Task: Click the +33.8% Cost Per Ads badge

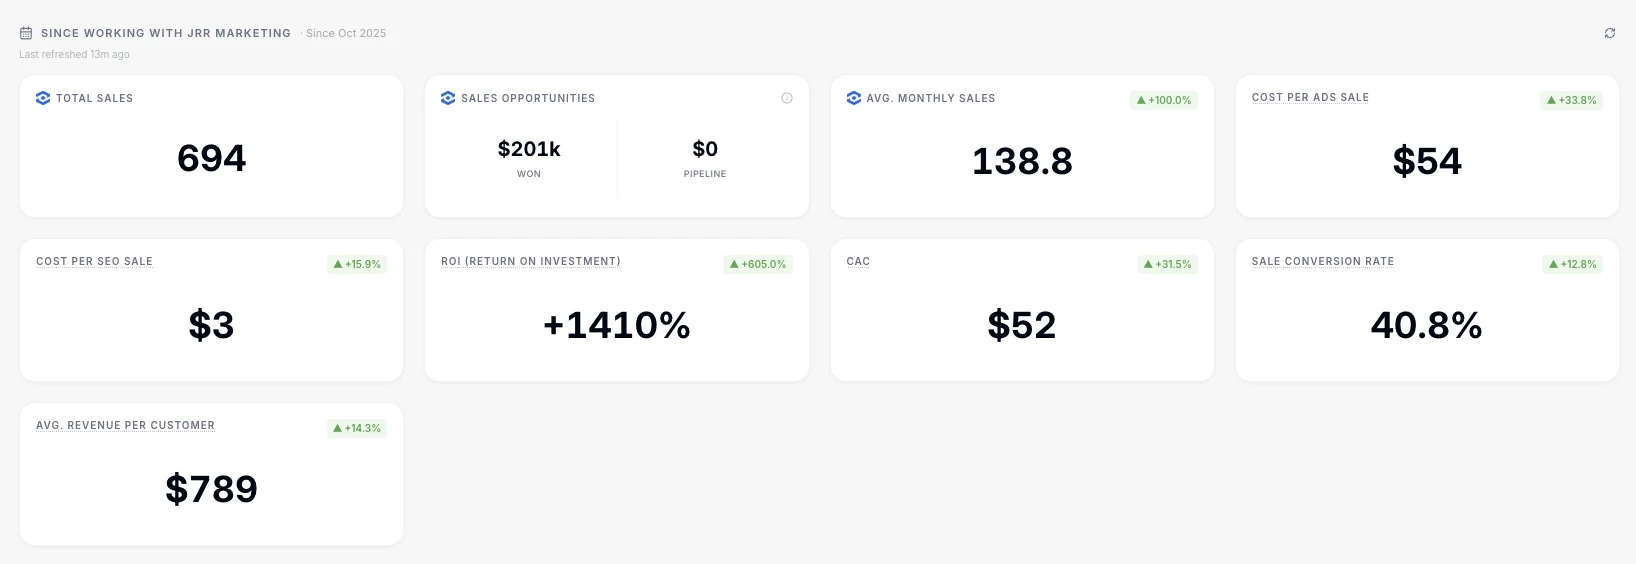Action: point(1571,100)
